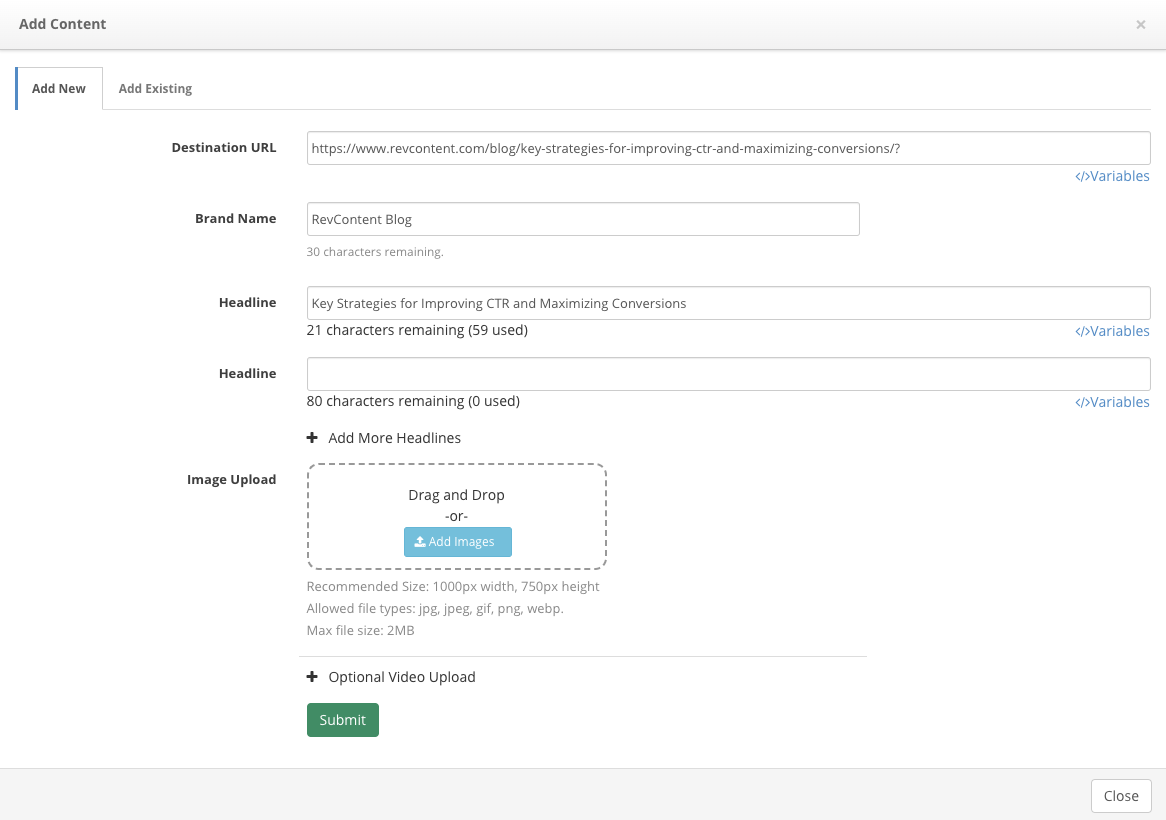Image resolution: width=1166 pixels, height=820 pixels.
Task: Focus the Brand Name text field
Action: coord(582,219)
